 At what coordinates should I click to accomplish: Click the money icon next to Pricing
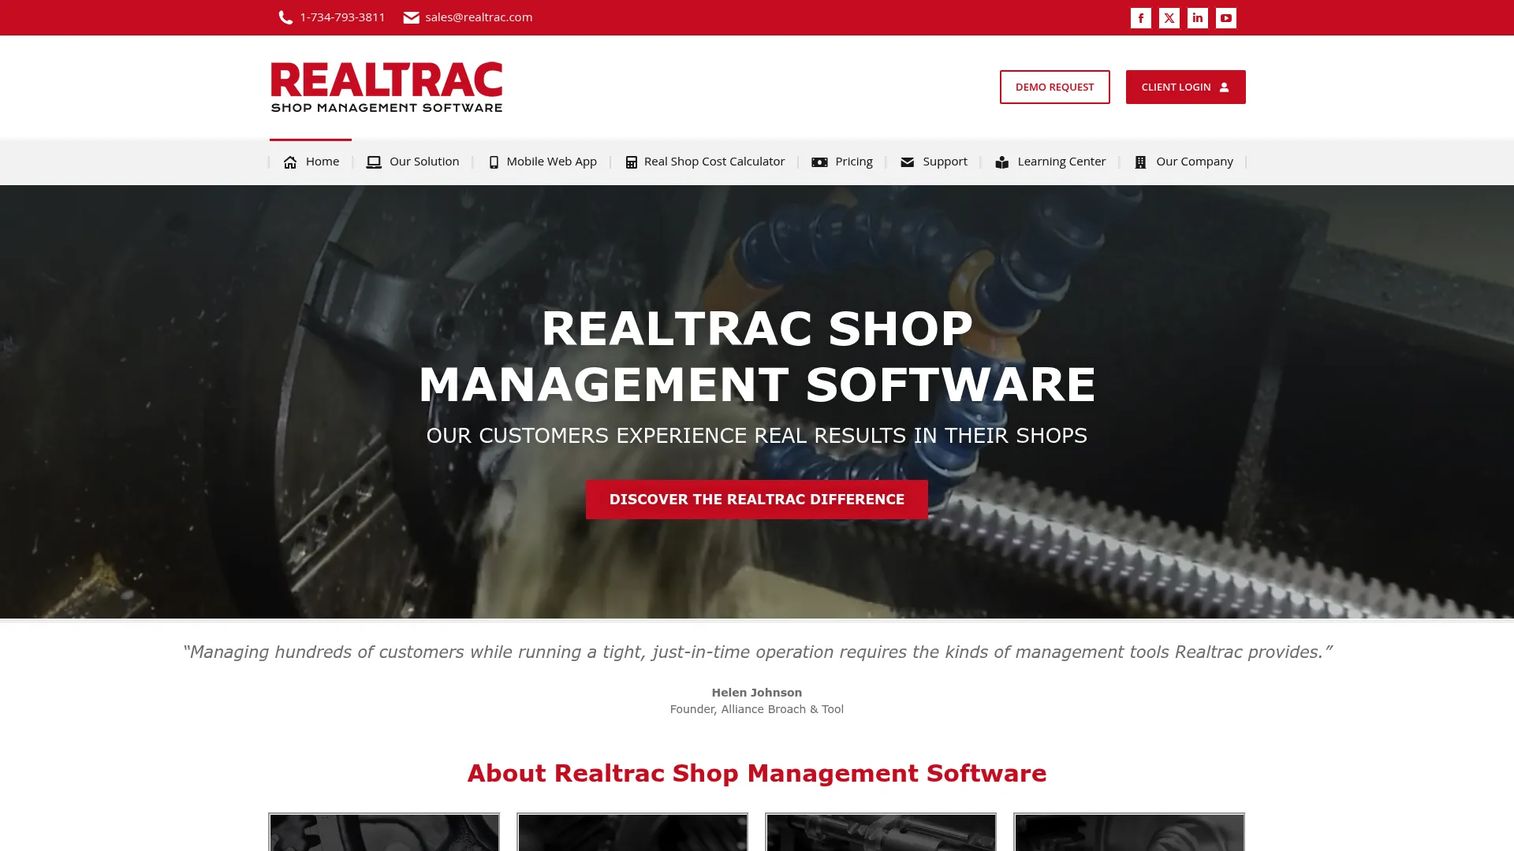(819, 162)
